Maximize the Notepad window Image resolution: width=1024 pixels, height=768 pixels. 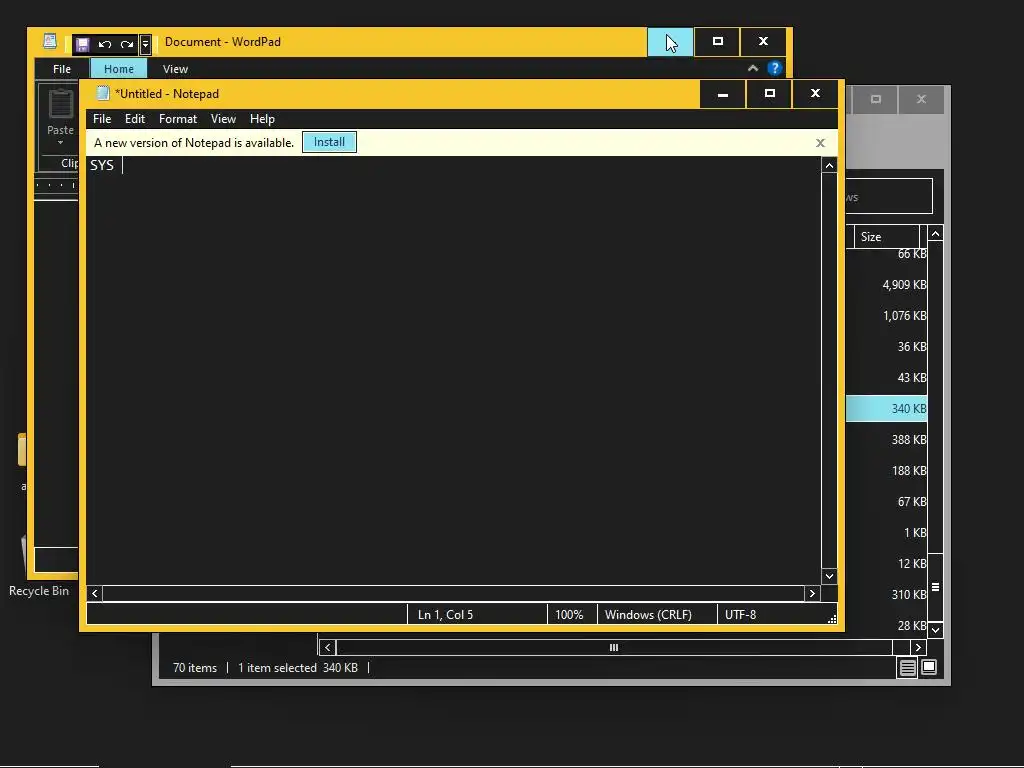click(769, 94)
